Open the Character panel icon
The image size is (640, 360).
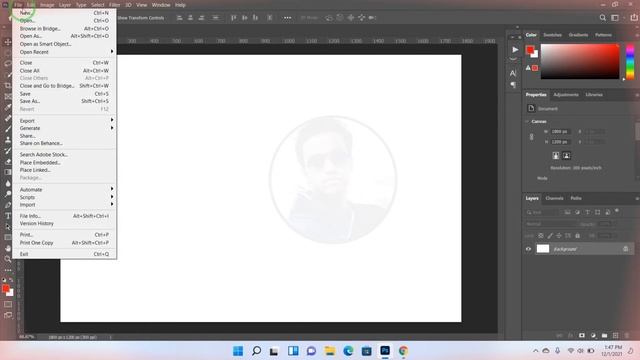513,73
